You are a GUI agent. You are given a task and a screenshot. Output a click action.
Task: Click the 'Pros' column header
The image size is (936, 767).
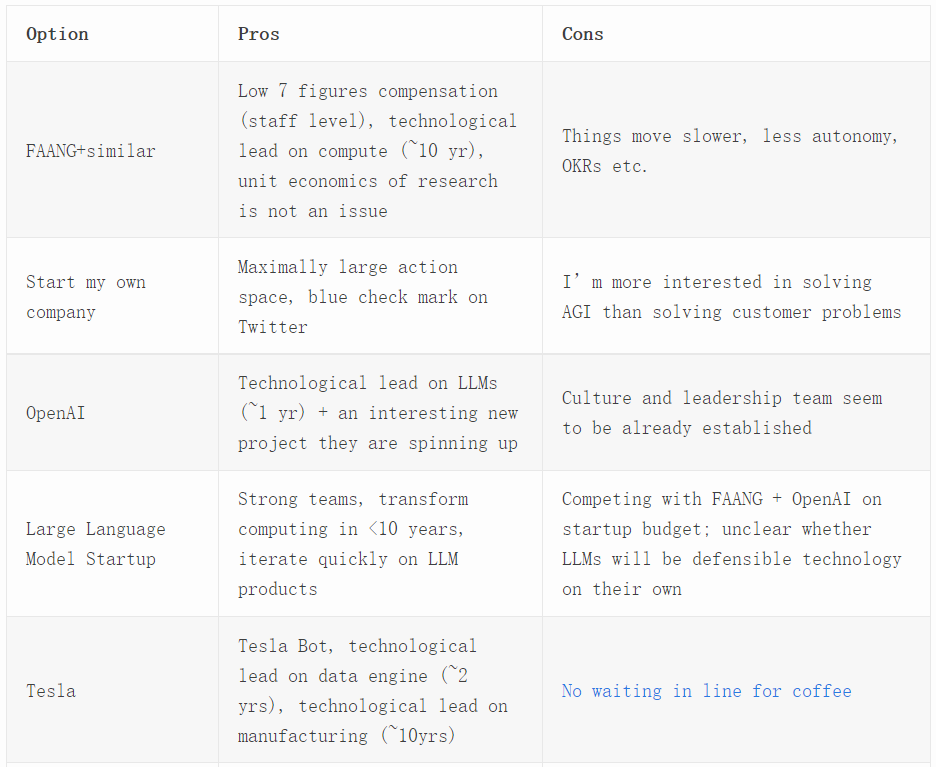(x=258, y=34)
